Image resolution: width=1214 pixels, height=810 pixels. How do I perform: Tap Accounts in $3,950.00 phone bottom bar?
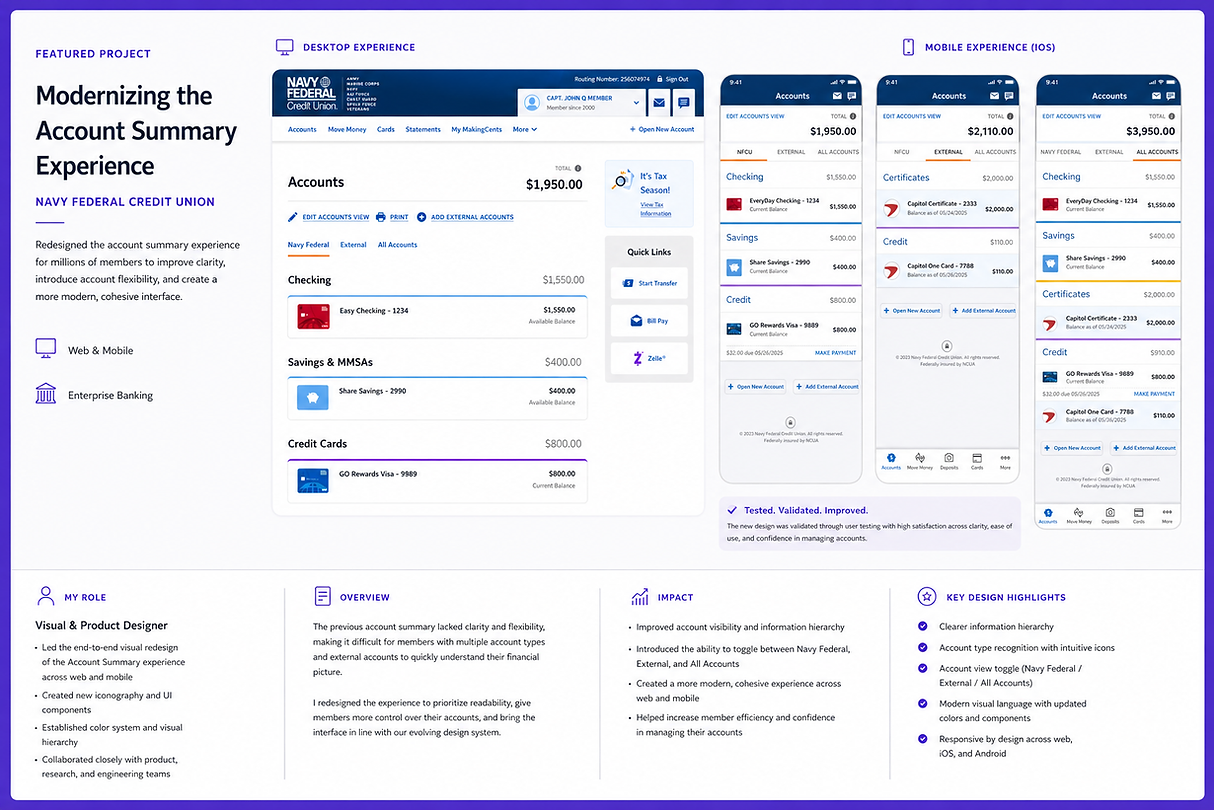coord(1048,515)
